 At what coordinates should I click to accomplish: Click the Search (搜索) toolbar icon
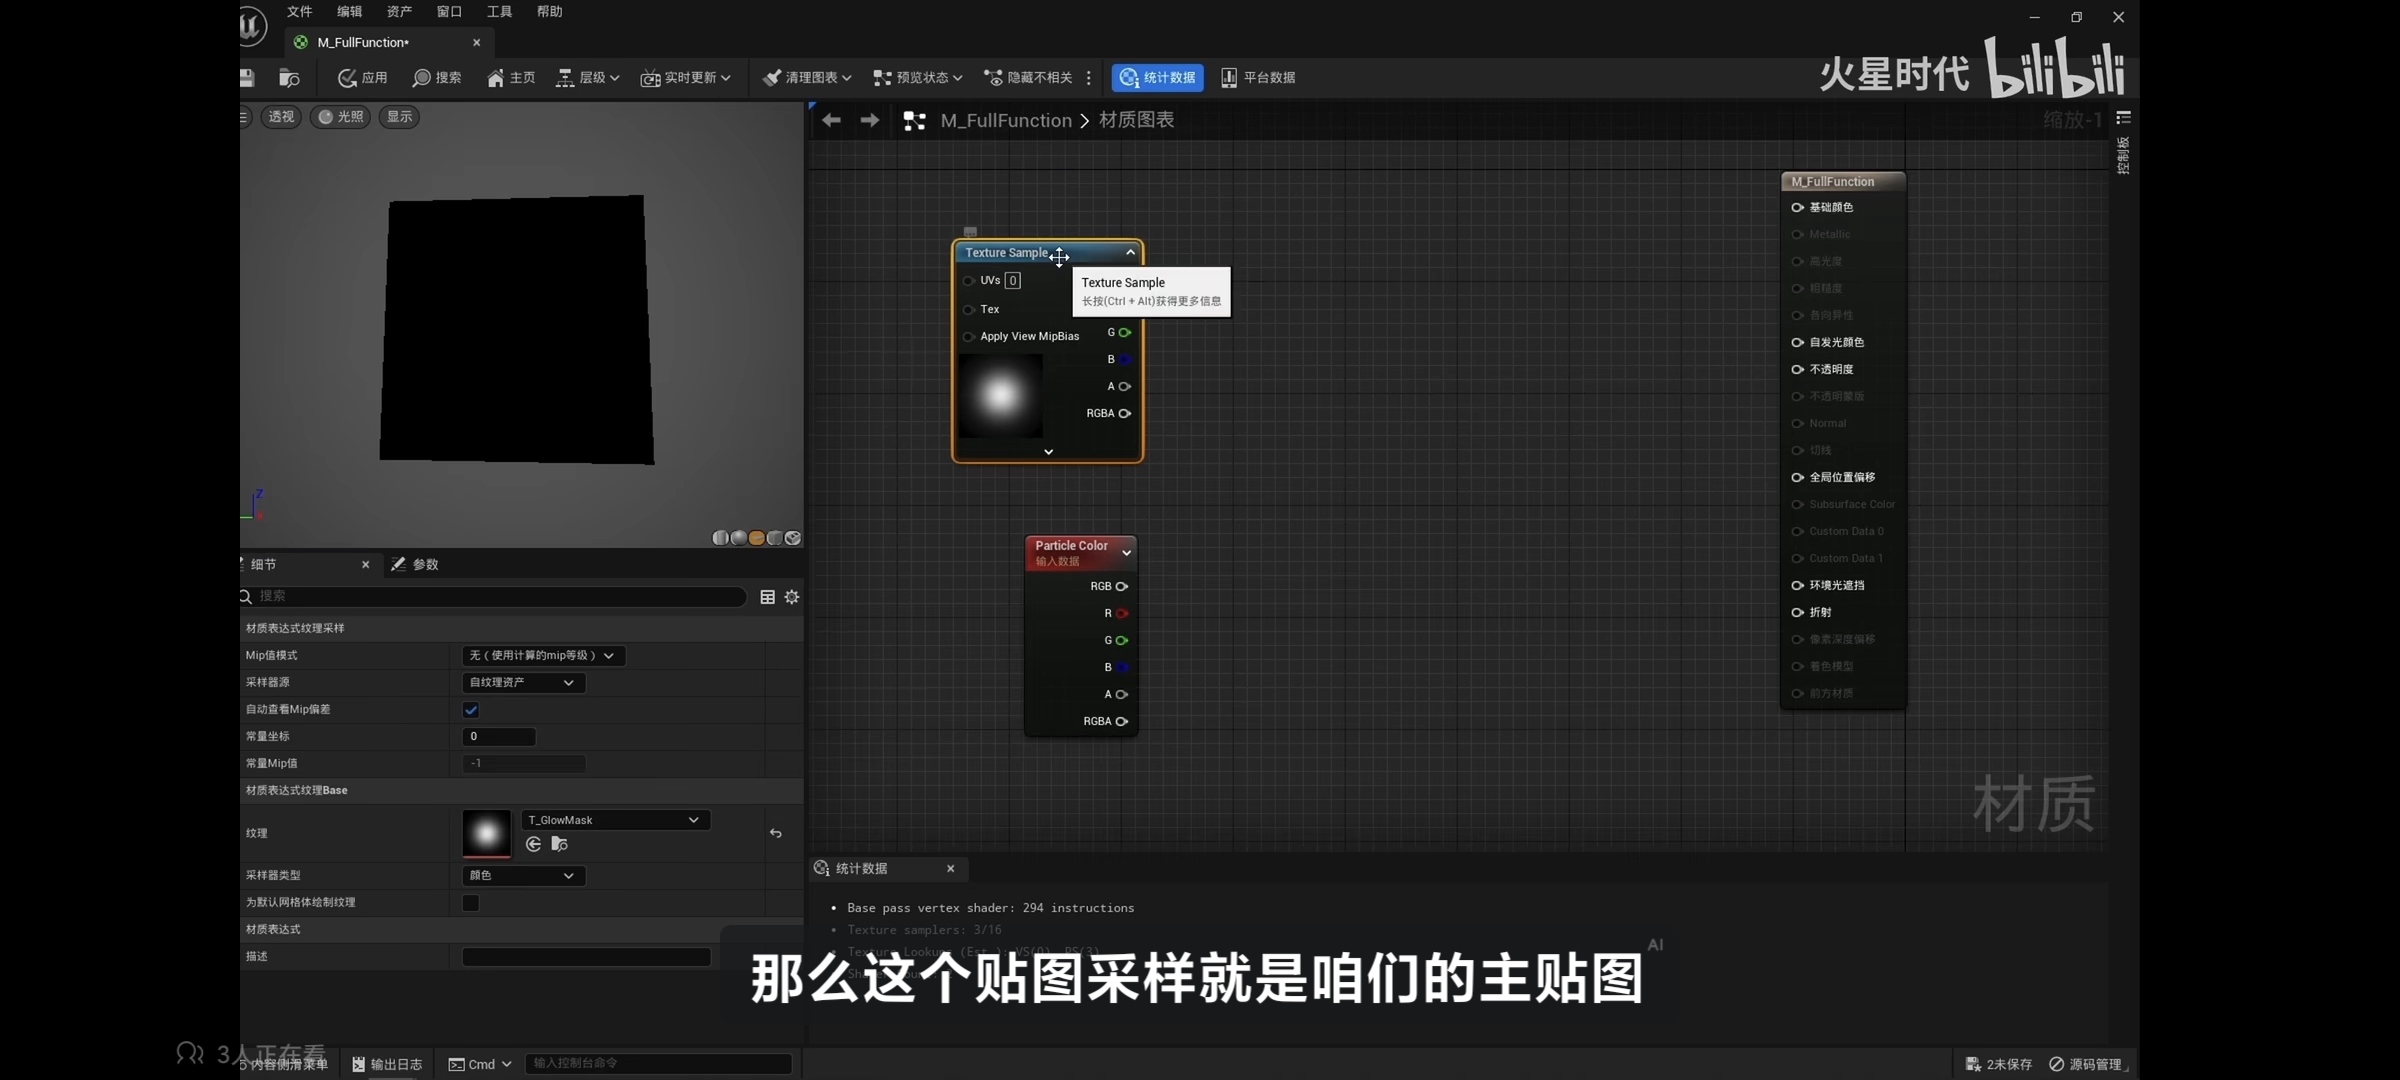[422, 78]
